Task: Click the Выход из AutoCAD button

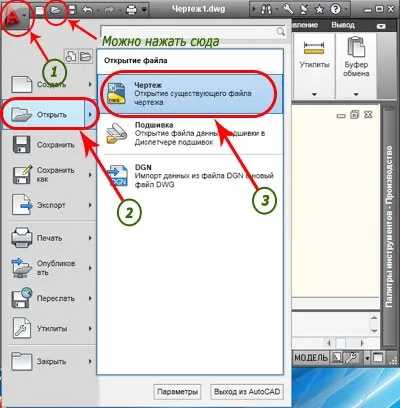Action: 247,392
